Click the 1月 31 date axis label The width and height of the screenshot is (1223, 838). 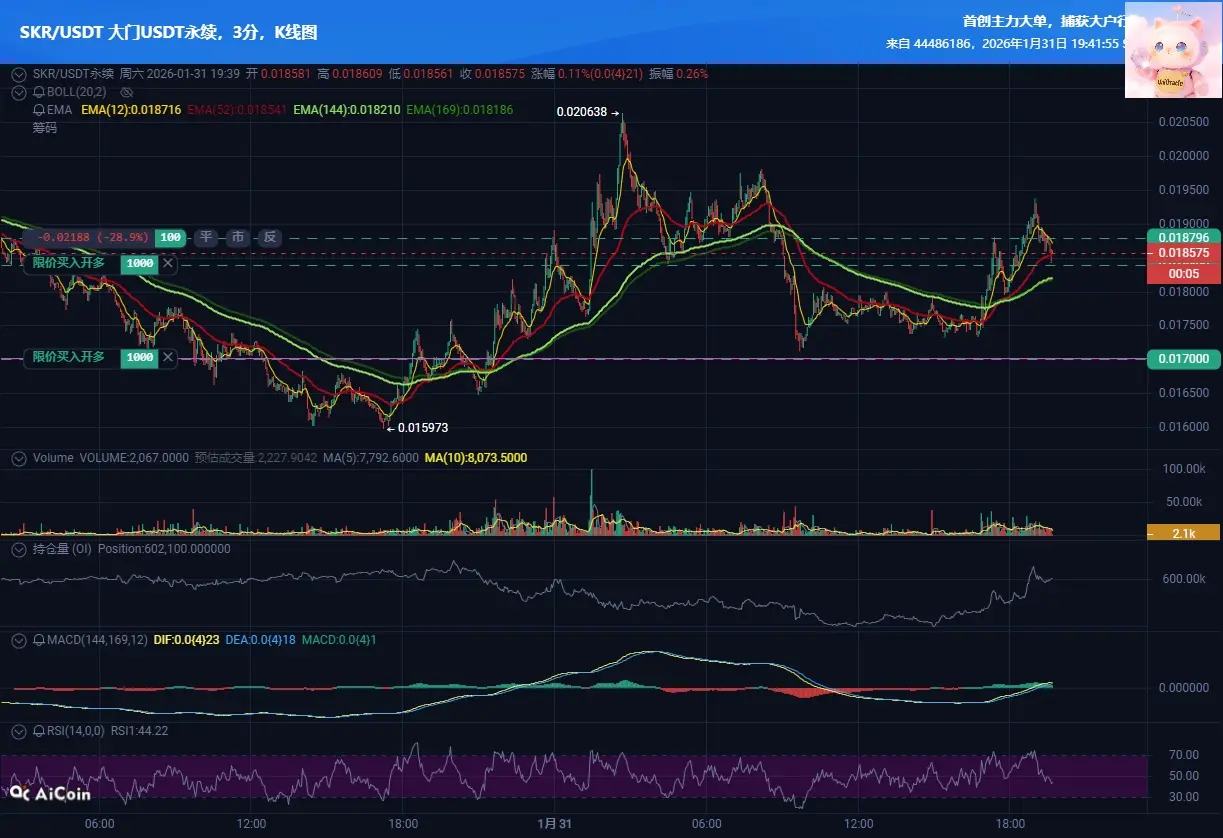pos(554,823)
